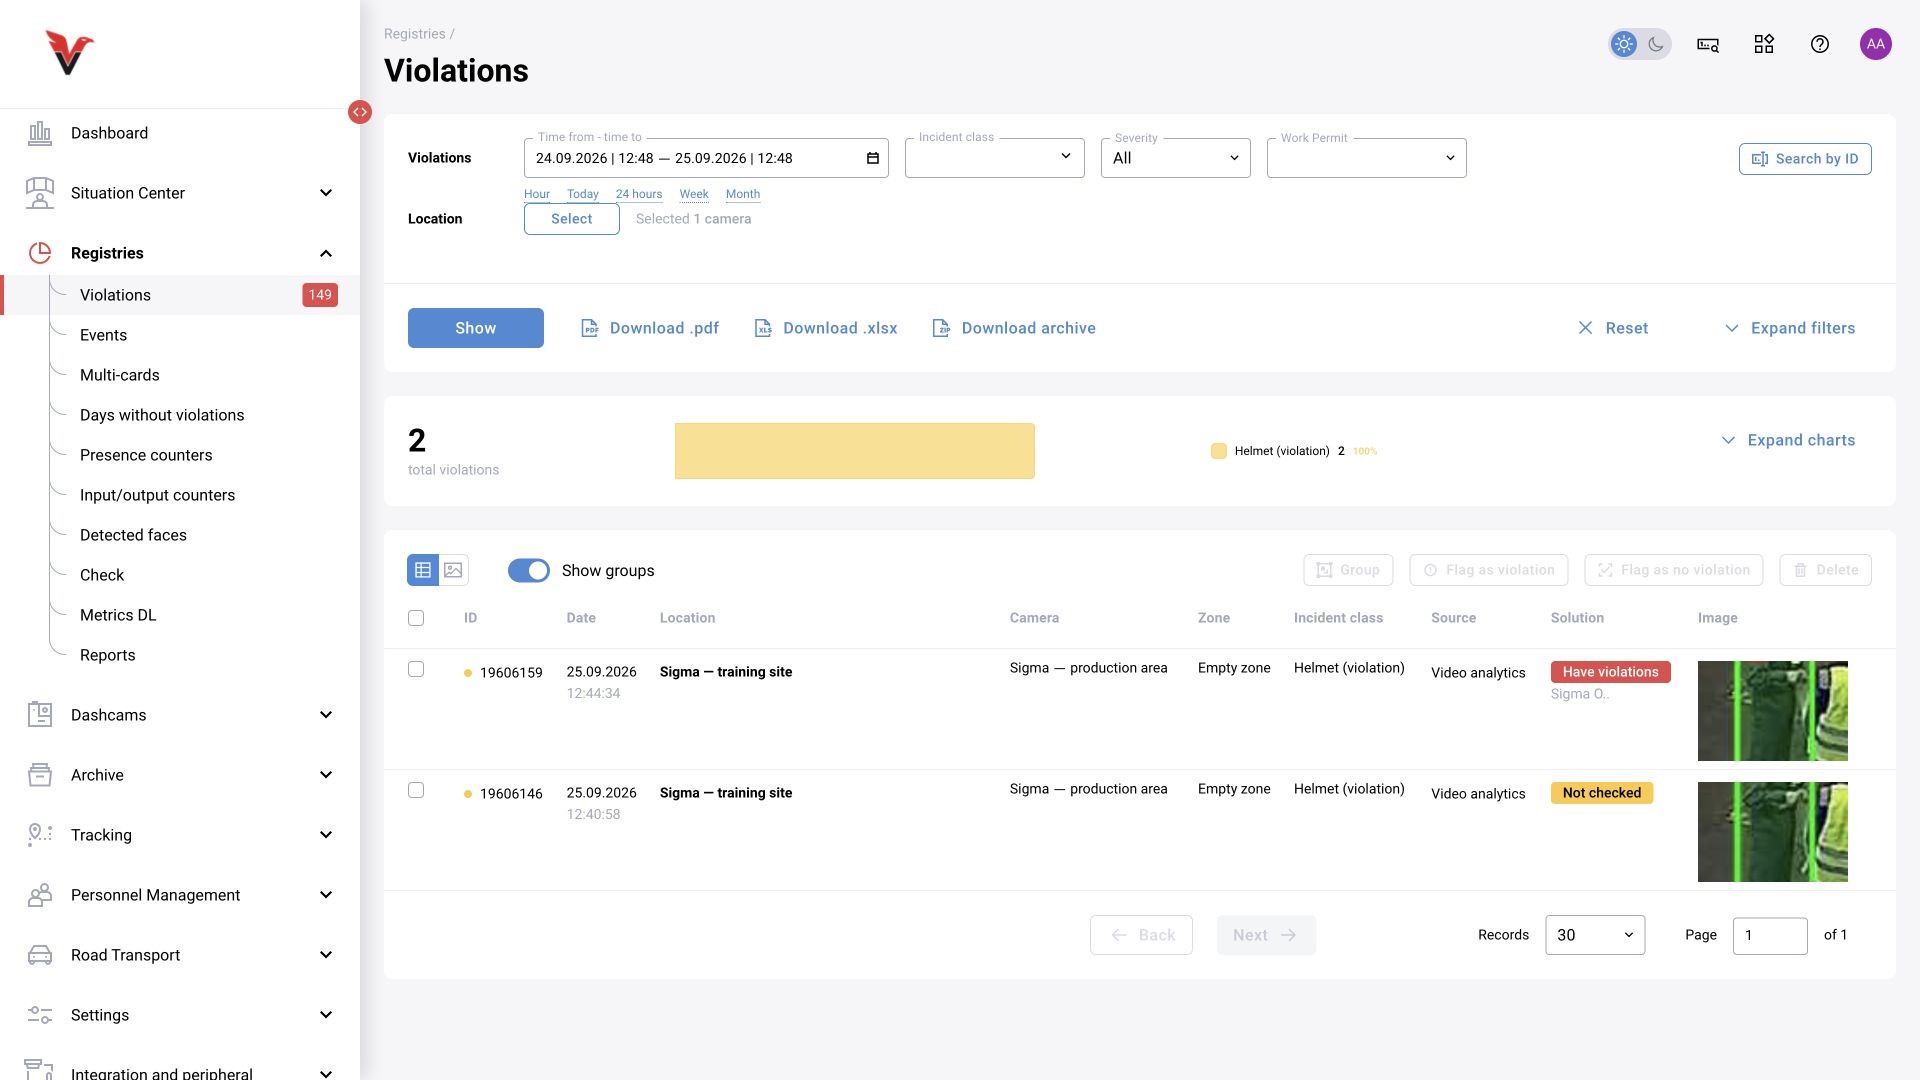The image size is (1920, 1080).
Task: Open thumbnail image for violation 19606159
Action: (1773, 711)
